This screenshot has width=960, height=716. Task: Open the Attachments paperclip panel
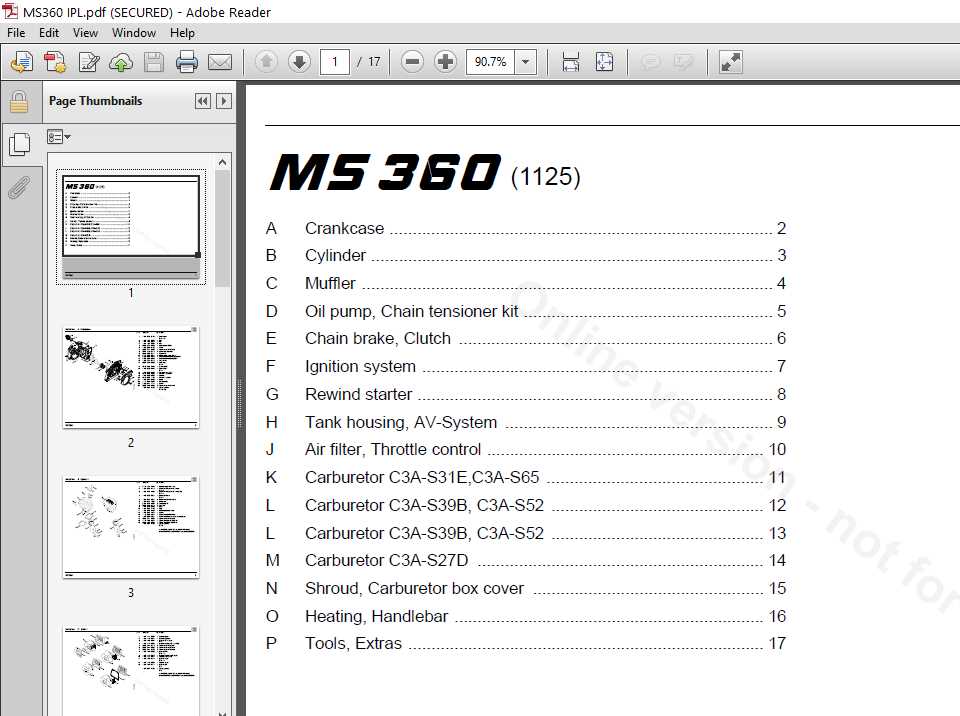[19, 188]
